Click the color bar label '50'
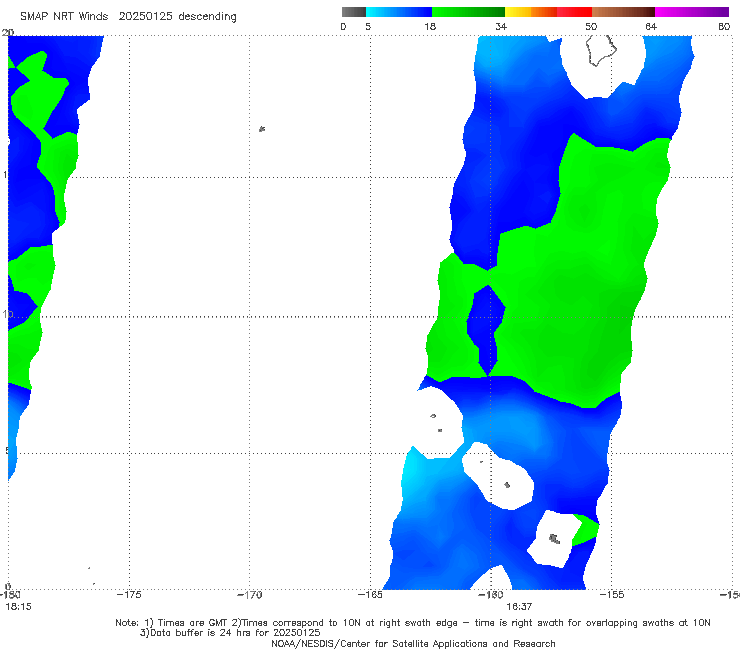Image resolution: width=740 pixels, height=650 pixels. [x=591, y=26]
